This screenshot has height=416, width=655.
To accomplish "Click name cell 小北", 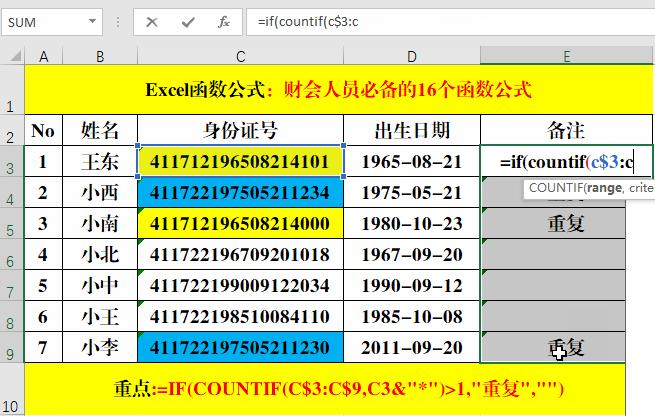I will 100,254.
